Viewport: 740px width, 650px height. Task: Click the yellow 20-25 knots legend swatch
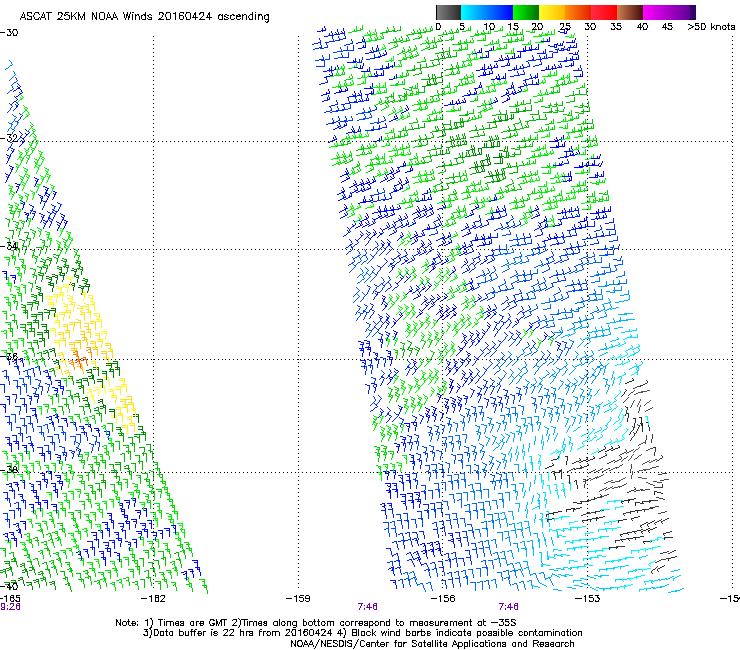(x=551, y=12)
